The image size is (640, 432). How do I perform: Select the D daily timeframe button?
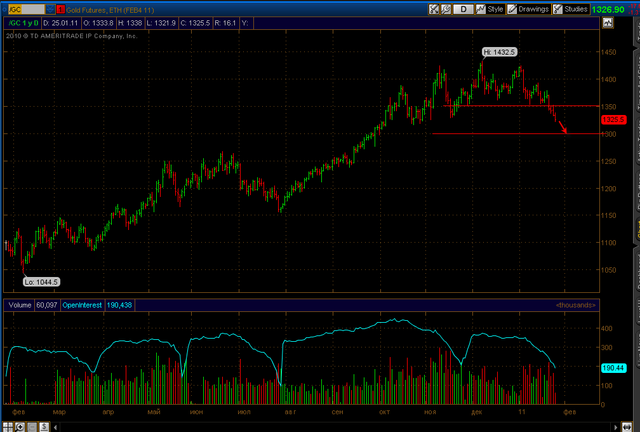(x=463, y=9)
